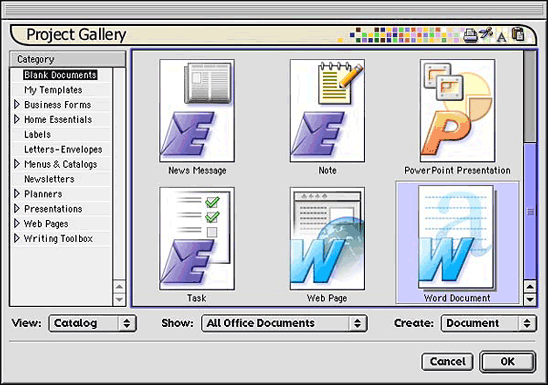
Task: Expand the Business Forms category
Action: click(x=16, y=104)
